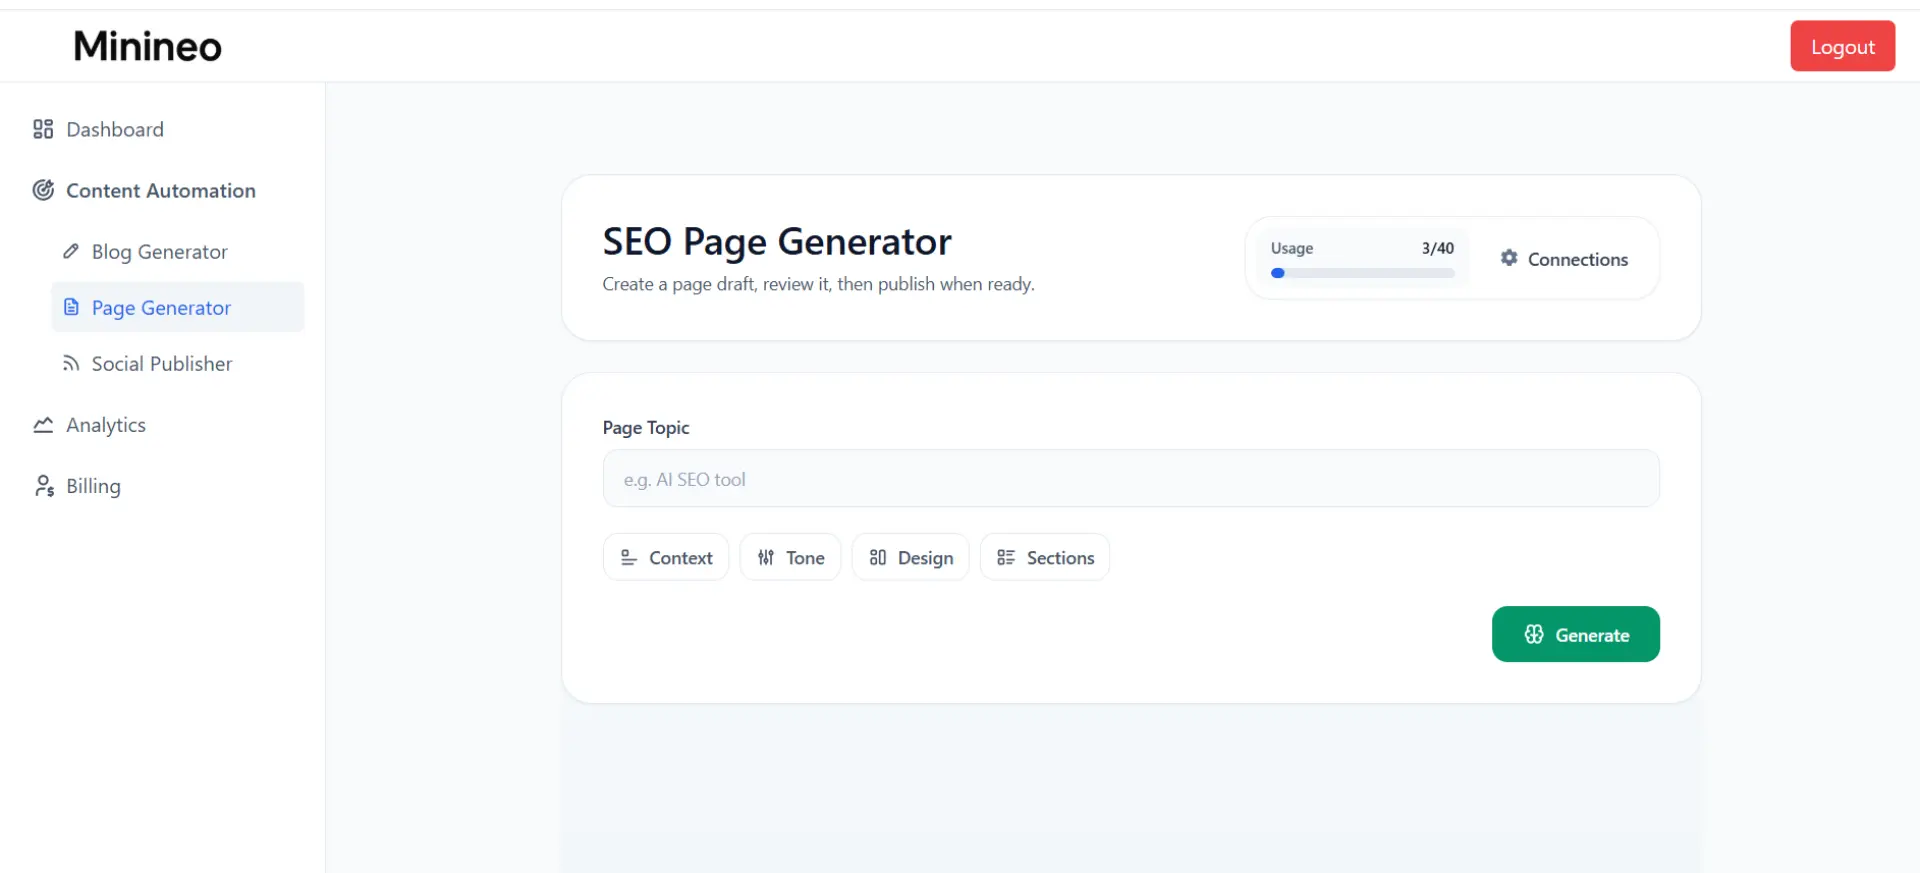This screenshot has width=1920, height=873.
Task: Click the Page Generator document icon
Action: (x=71, y=307)
